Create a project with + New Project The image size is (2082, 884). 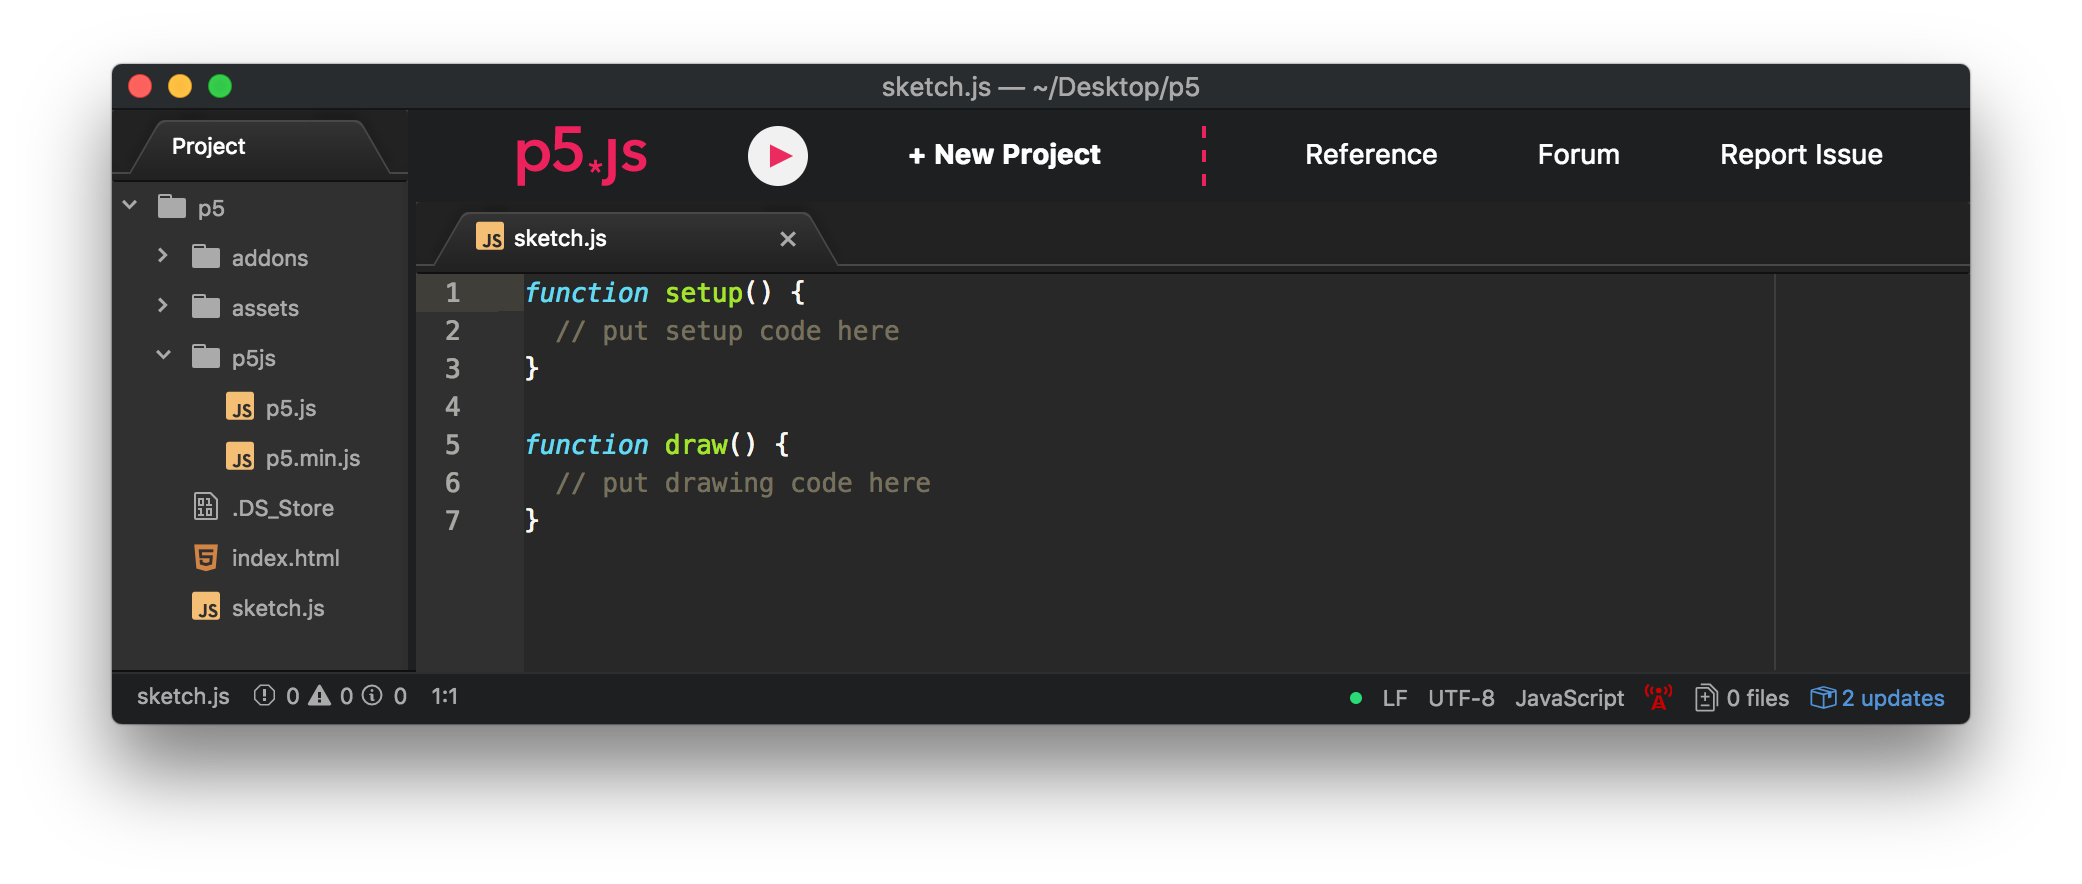pyautogui.click(x=1004, y=155)
